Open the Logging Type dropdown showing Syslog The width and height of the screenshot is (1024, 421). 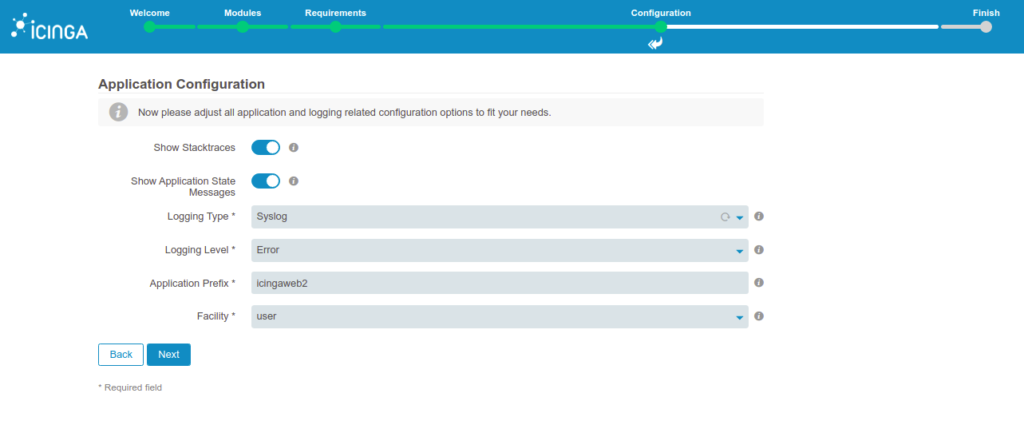[500, 217]
